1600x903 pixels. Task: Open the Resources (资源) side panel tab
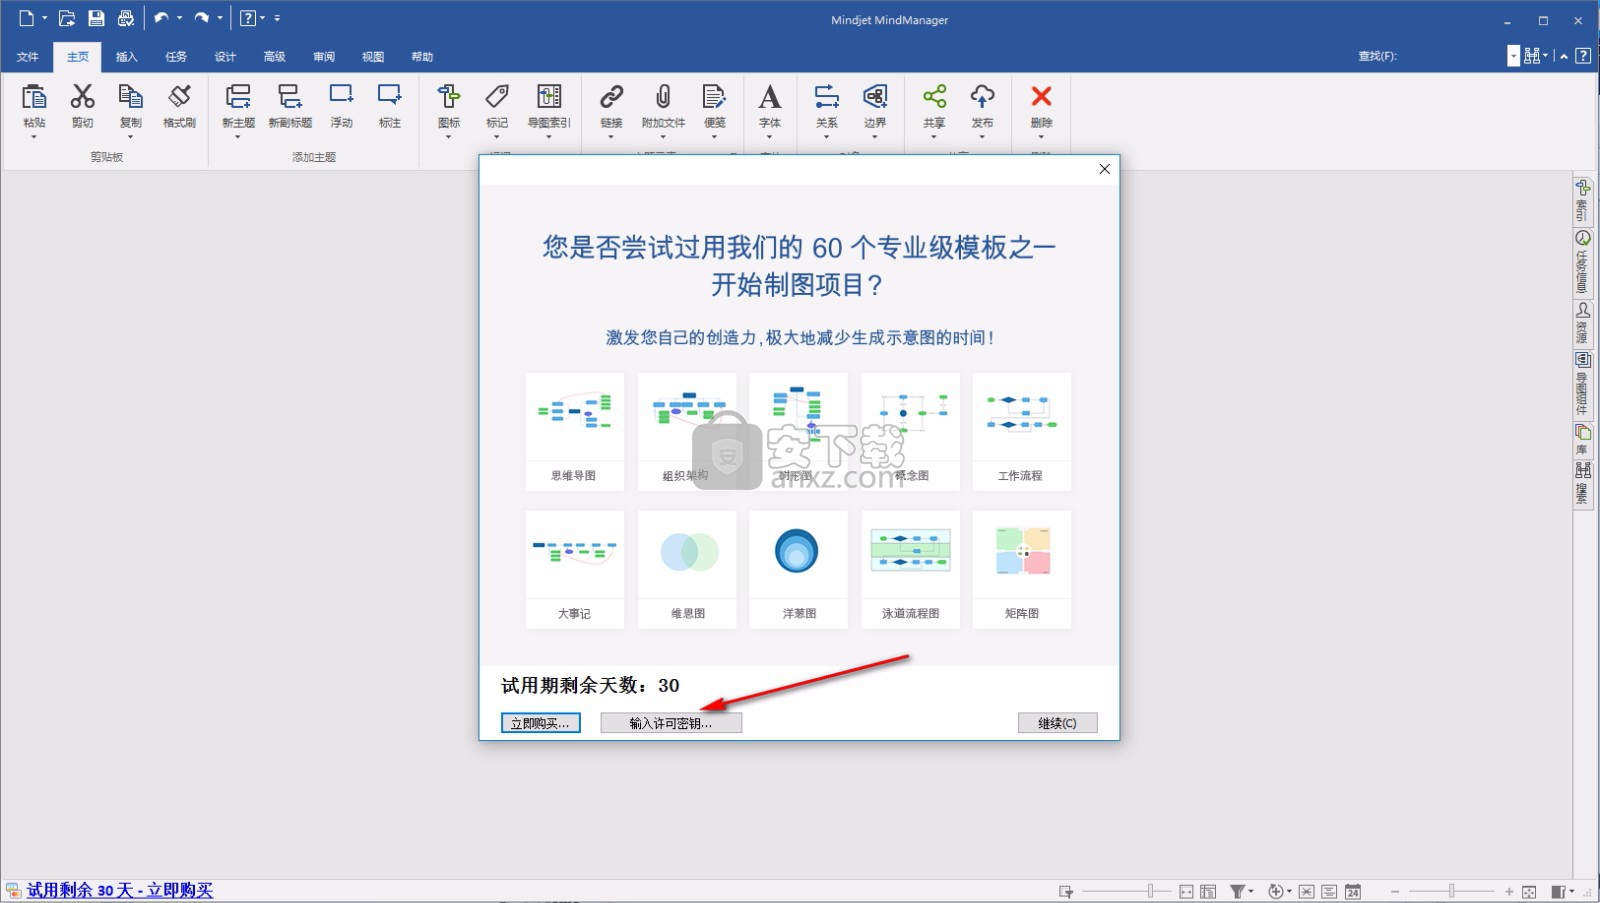tap(1583, 324)
